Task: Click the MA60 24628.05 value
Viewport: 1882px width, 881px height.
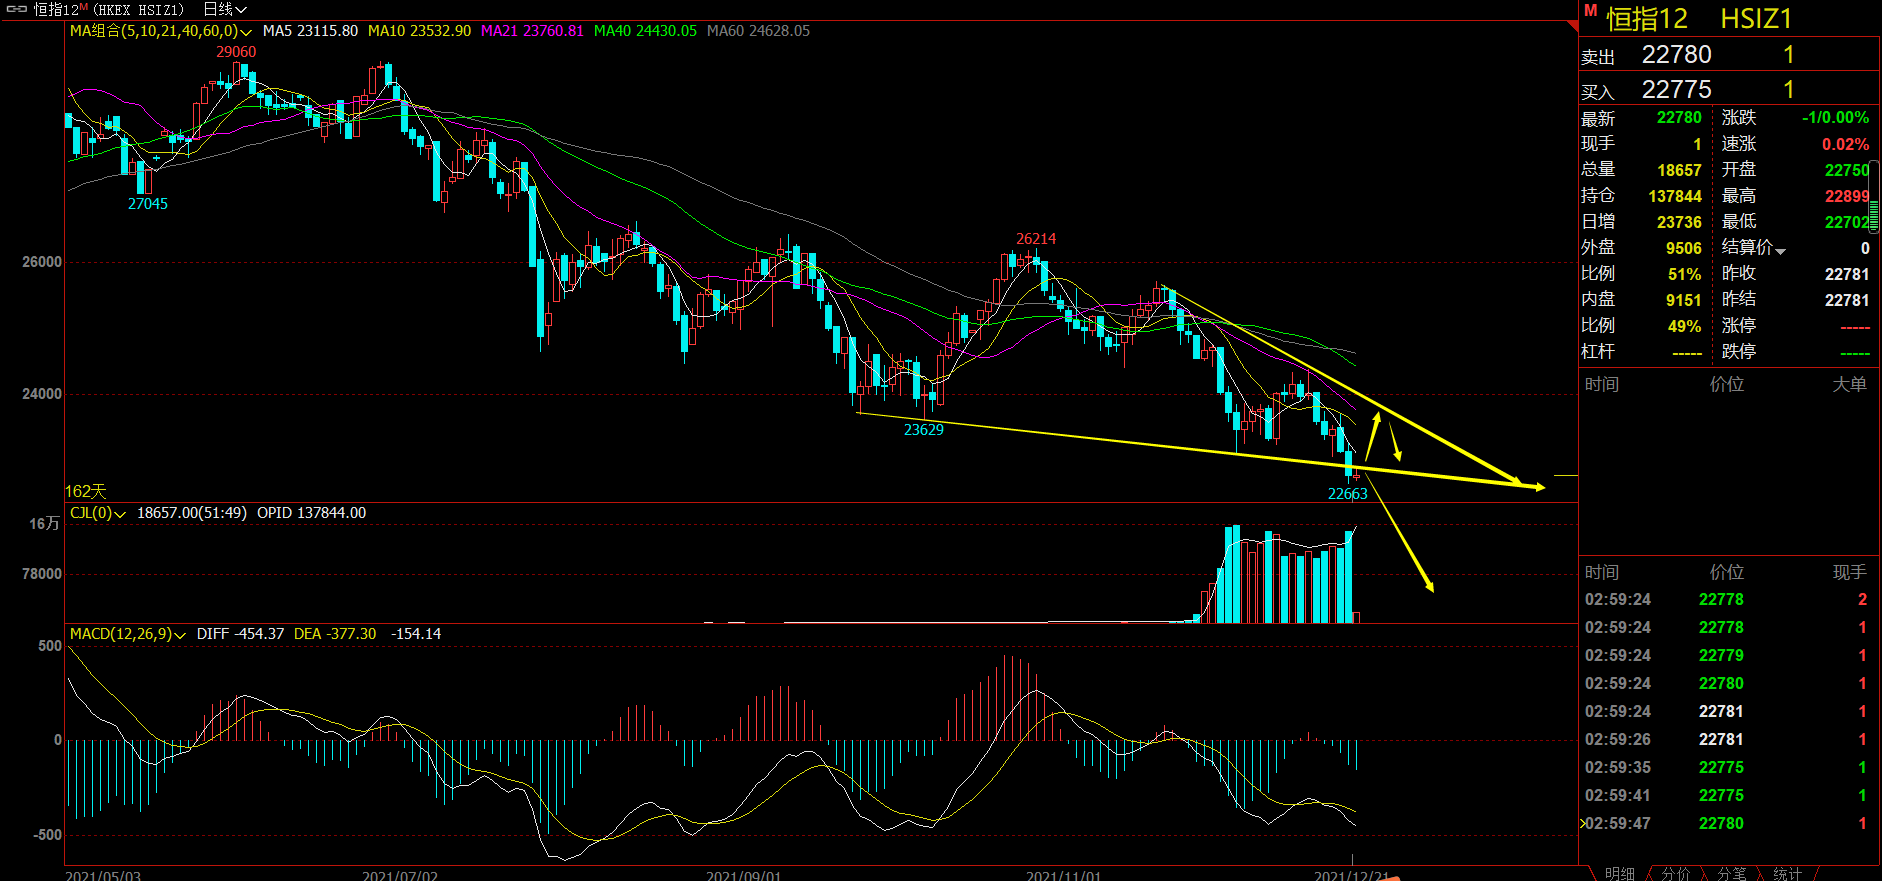Action: tap(758, 31)
